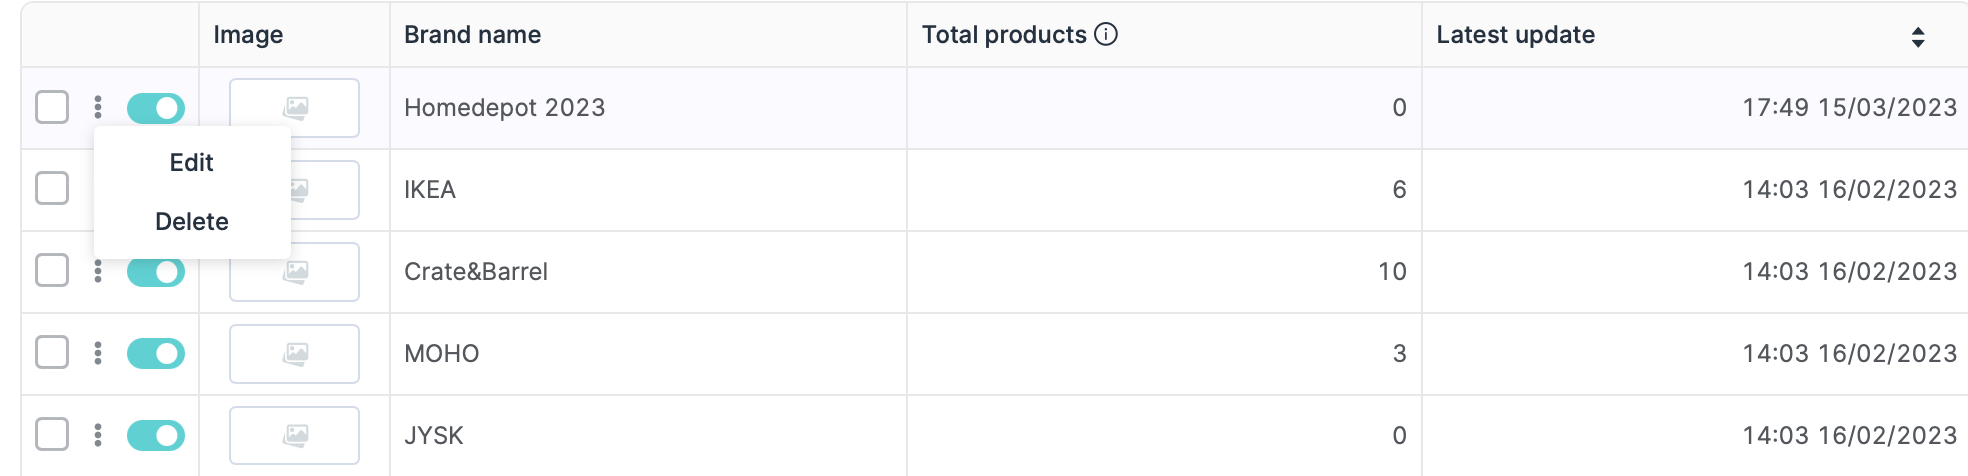Click MOHO image placeholder icon
This screenshot has width=1968, height=476.
(x=295, y=354)
